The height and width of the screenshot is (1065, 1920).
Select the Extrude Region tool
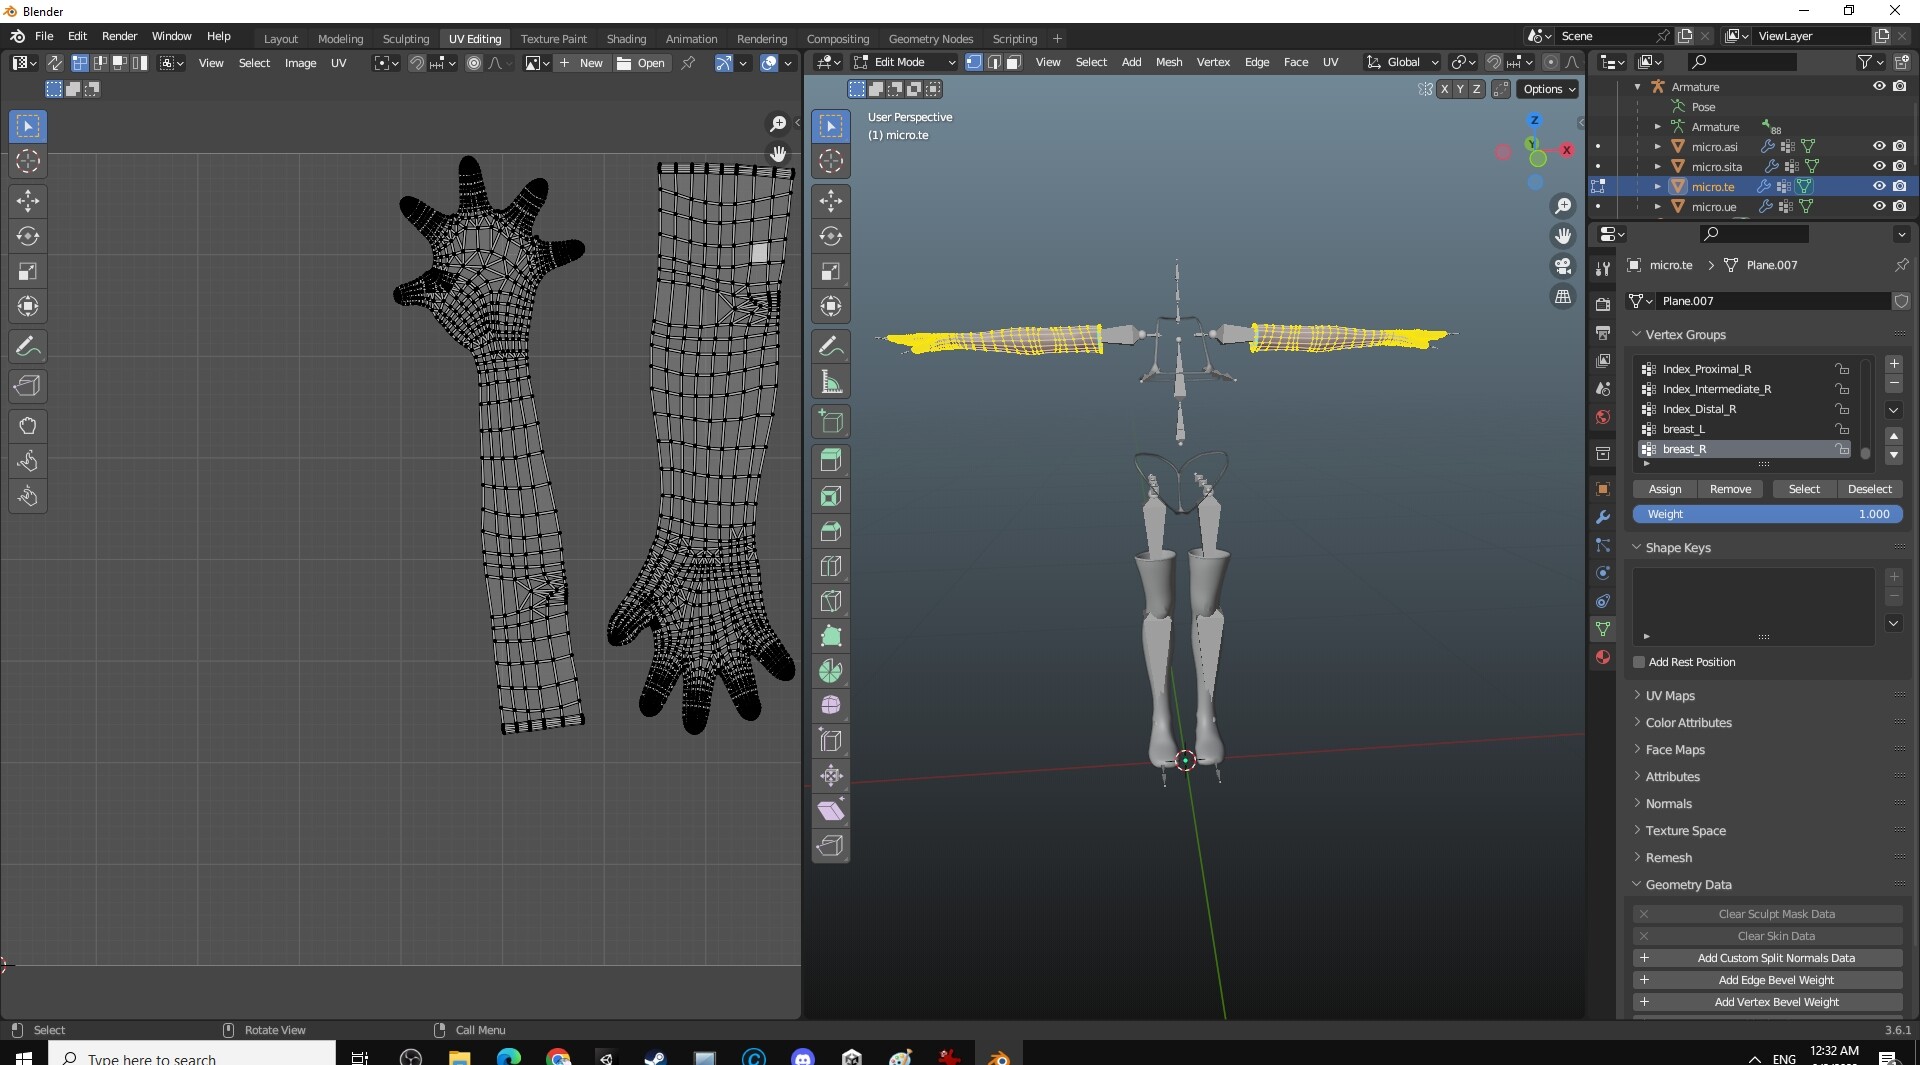pos(831,460)
